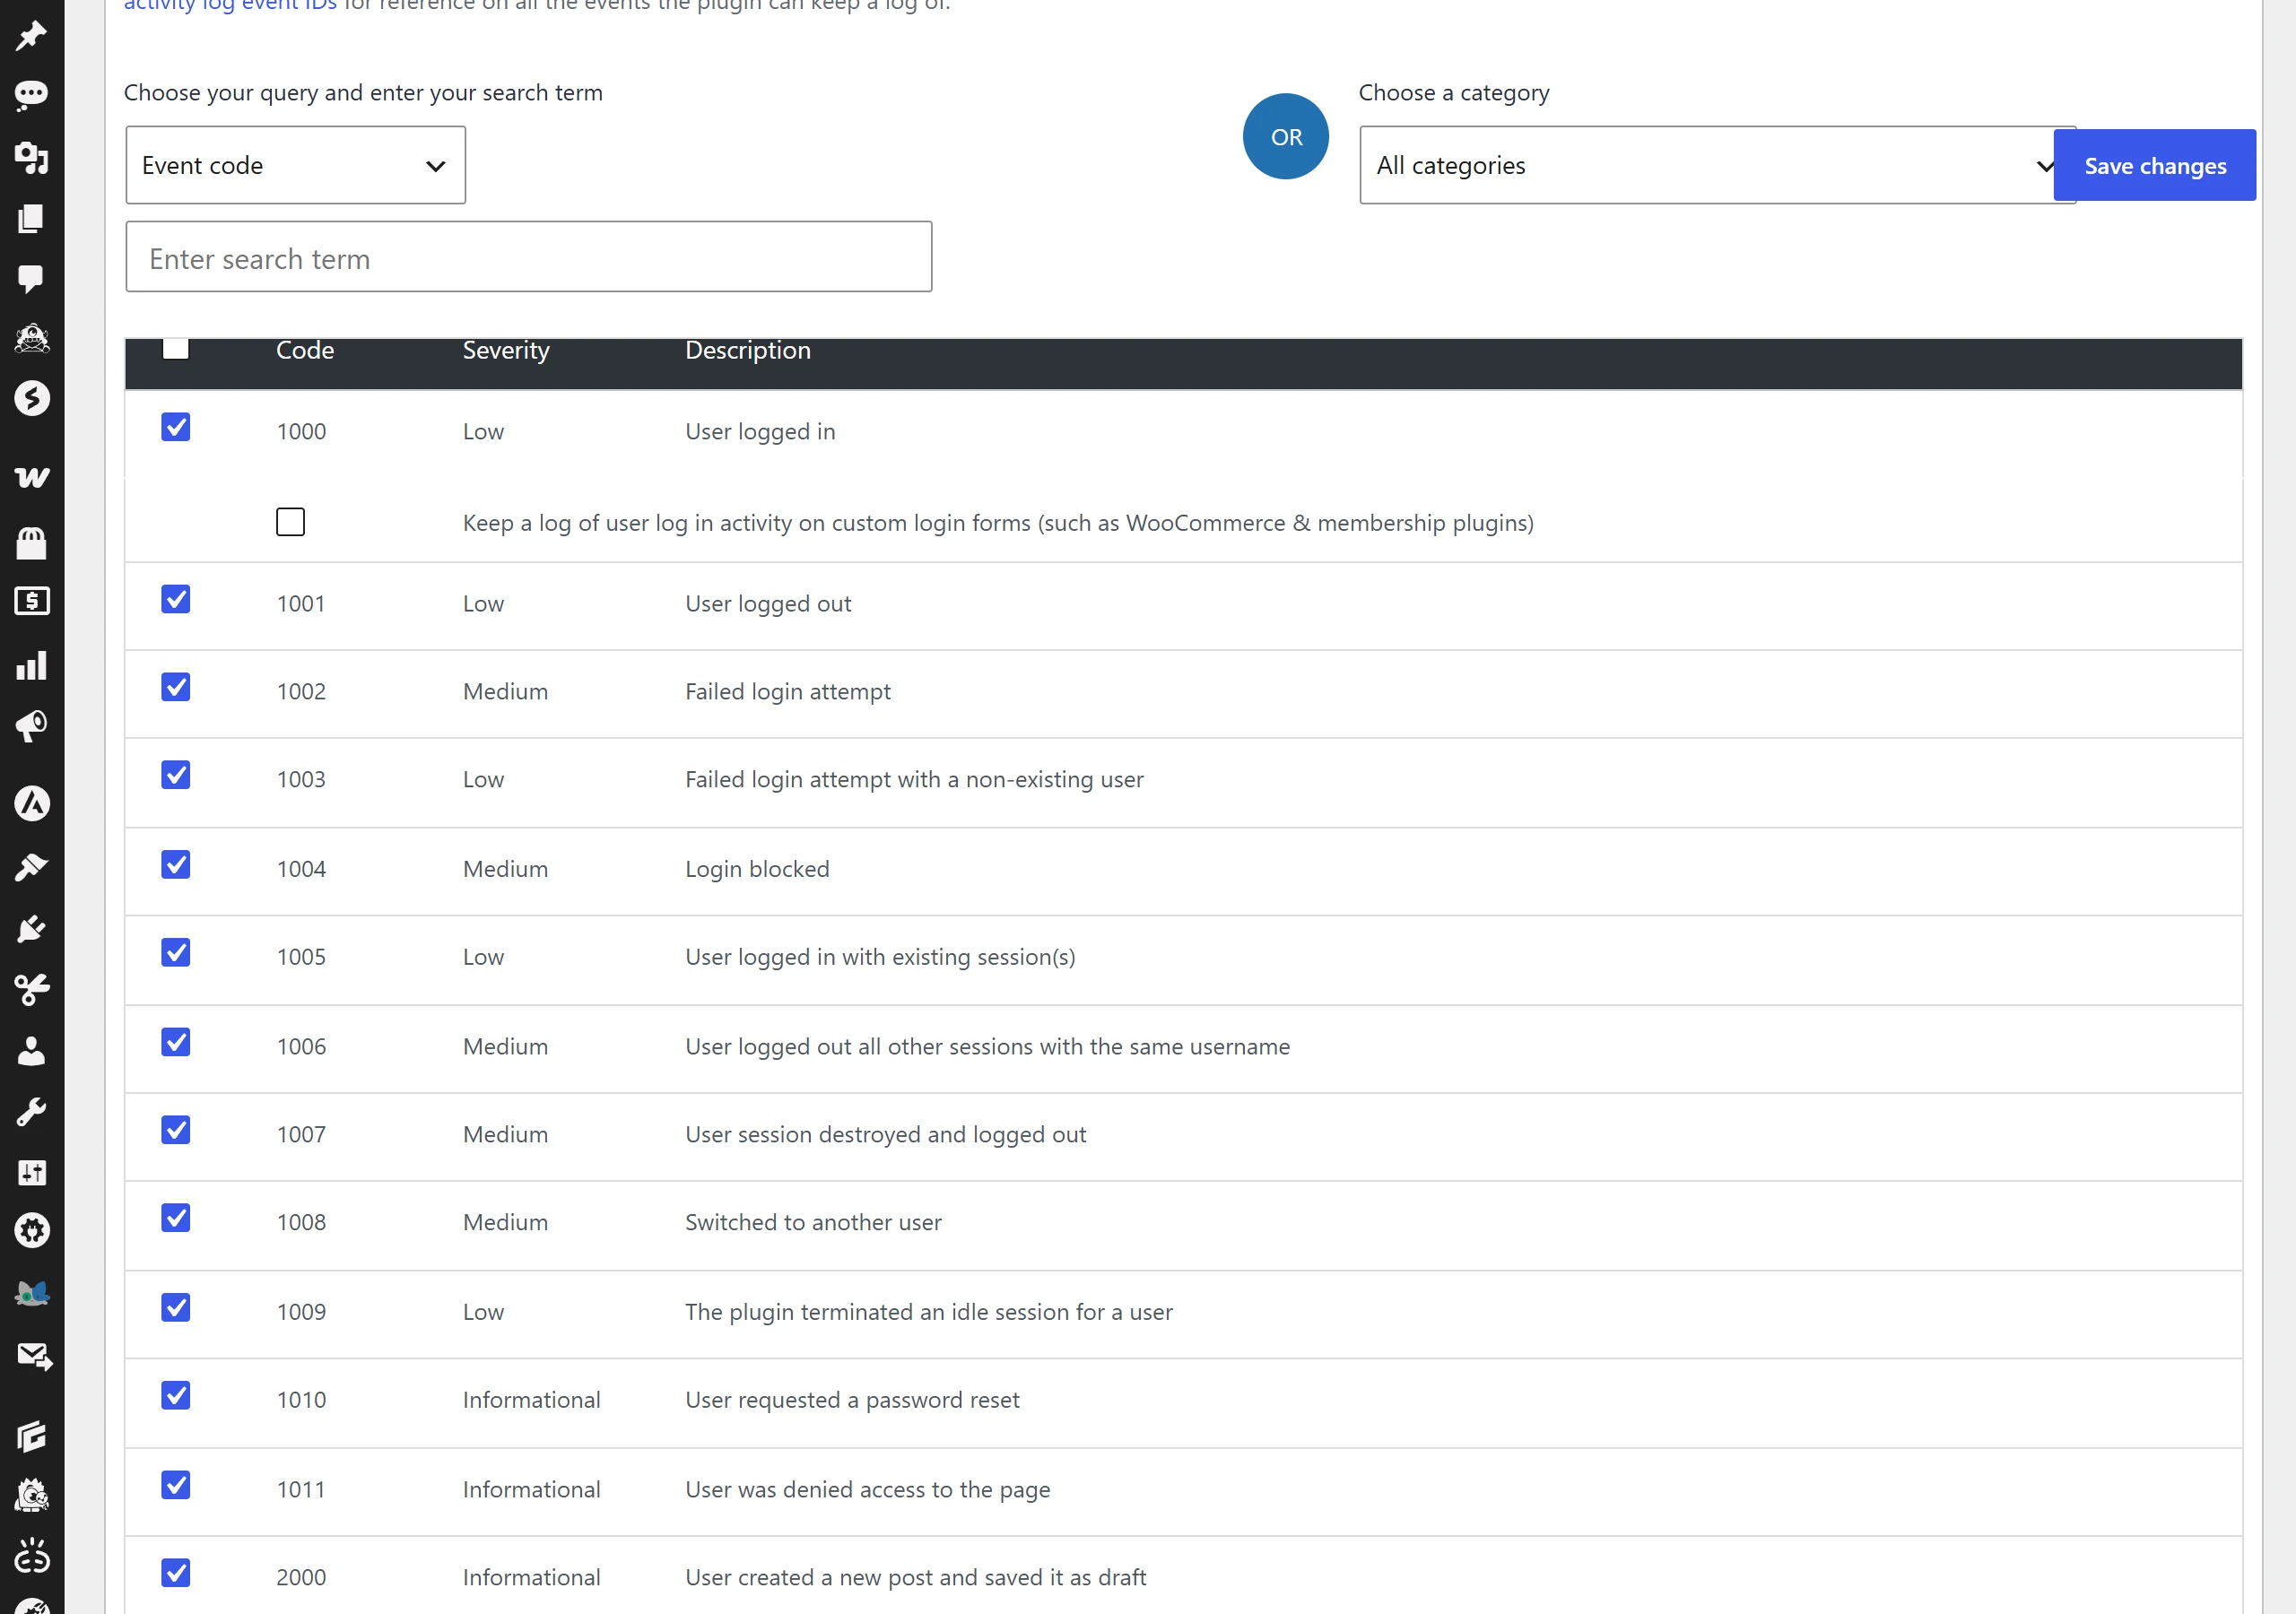Open the Analytics bar chart icon
The width and height of the screenshot is (2296, 1614).
(x=31, y=665)
